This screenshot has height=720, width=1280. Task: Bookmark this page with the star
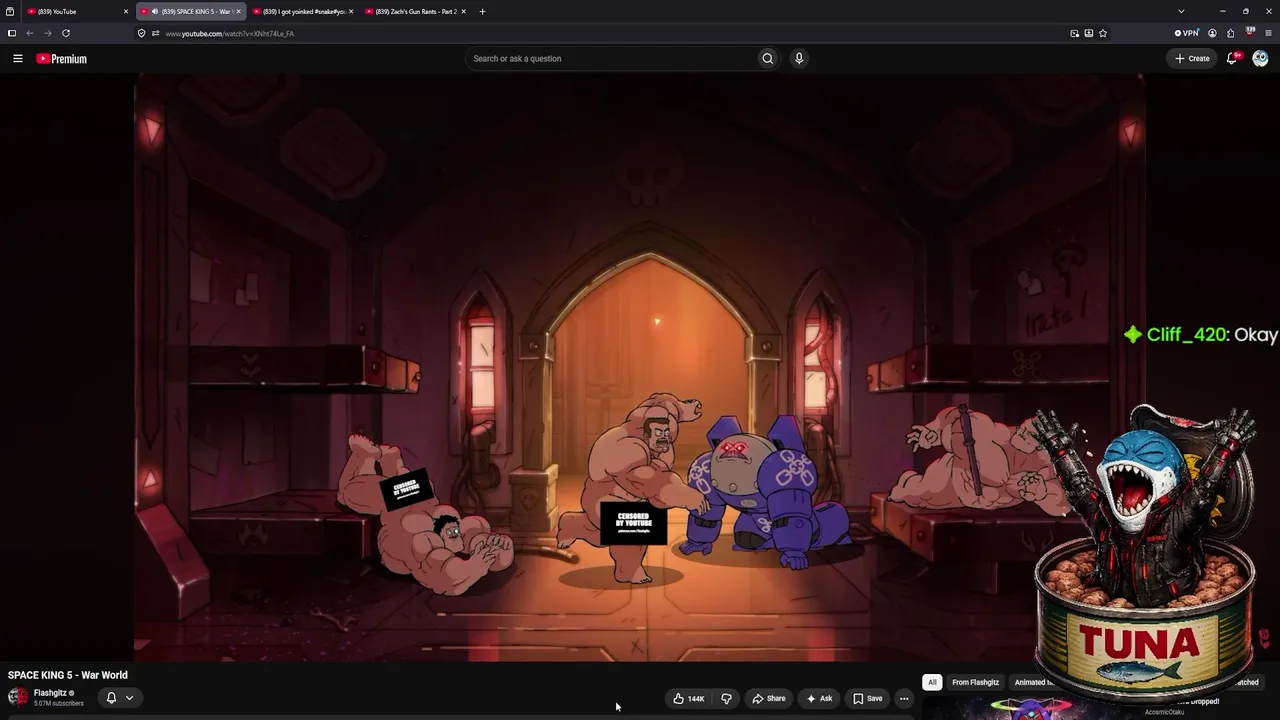point(1103,33)
